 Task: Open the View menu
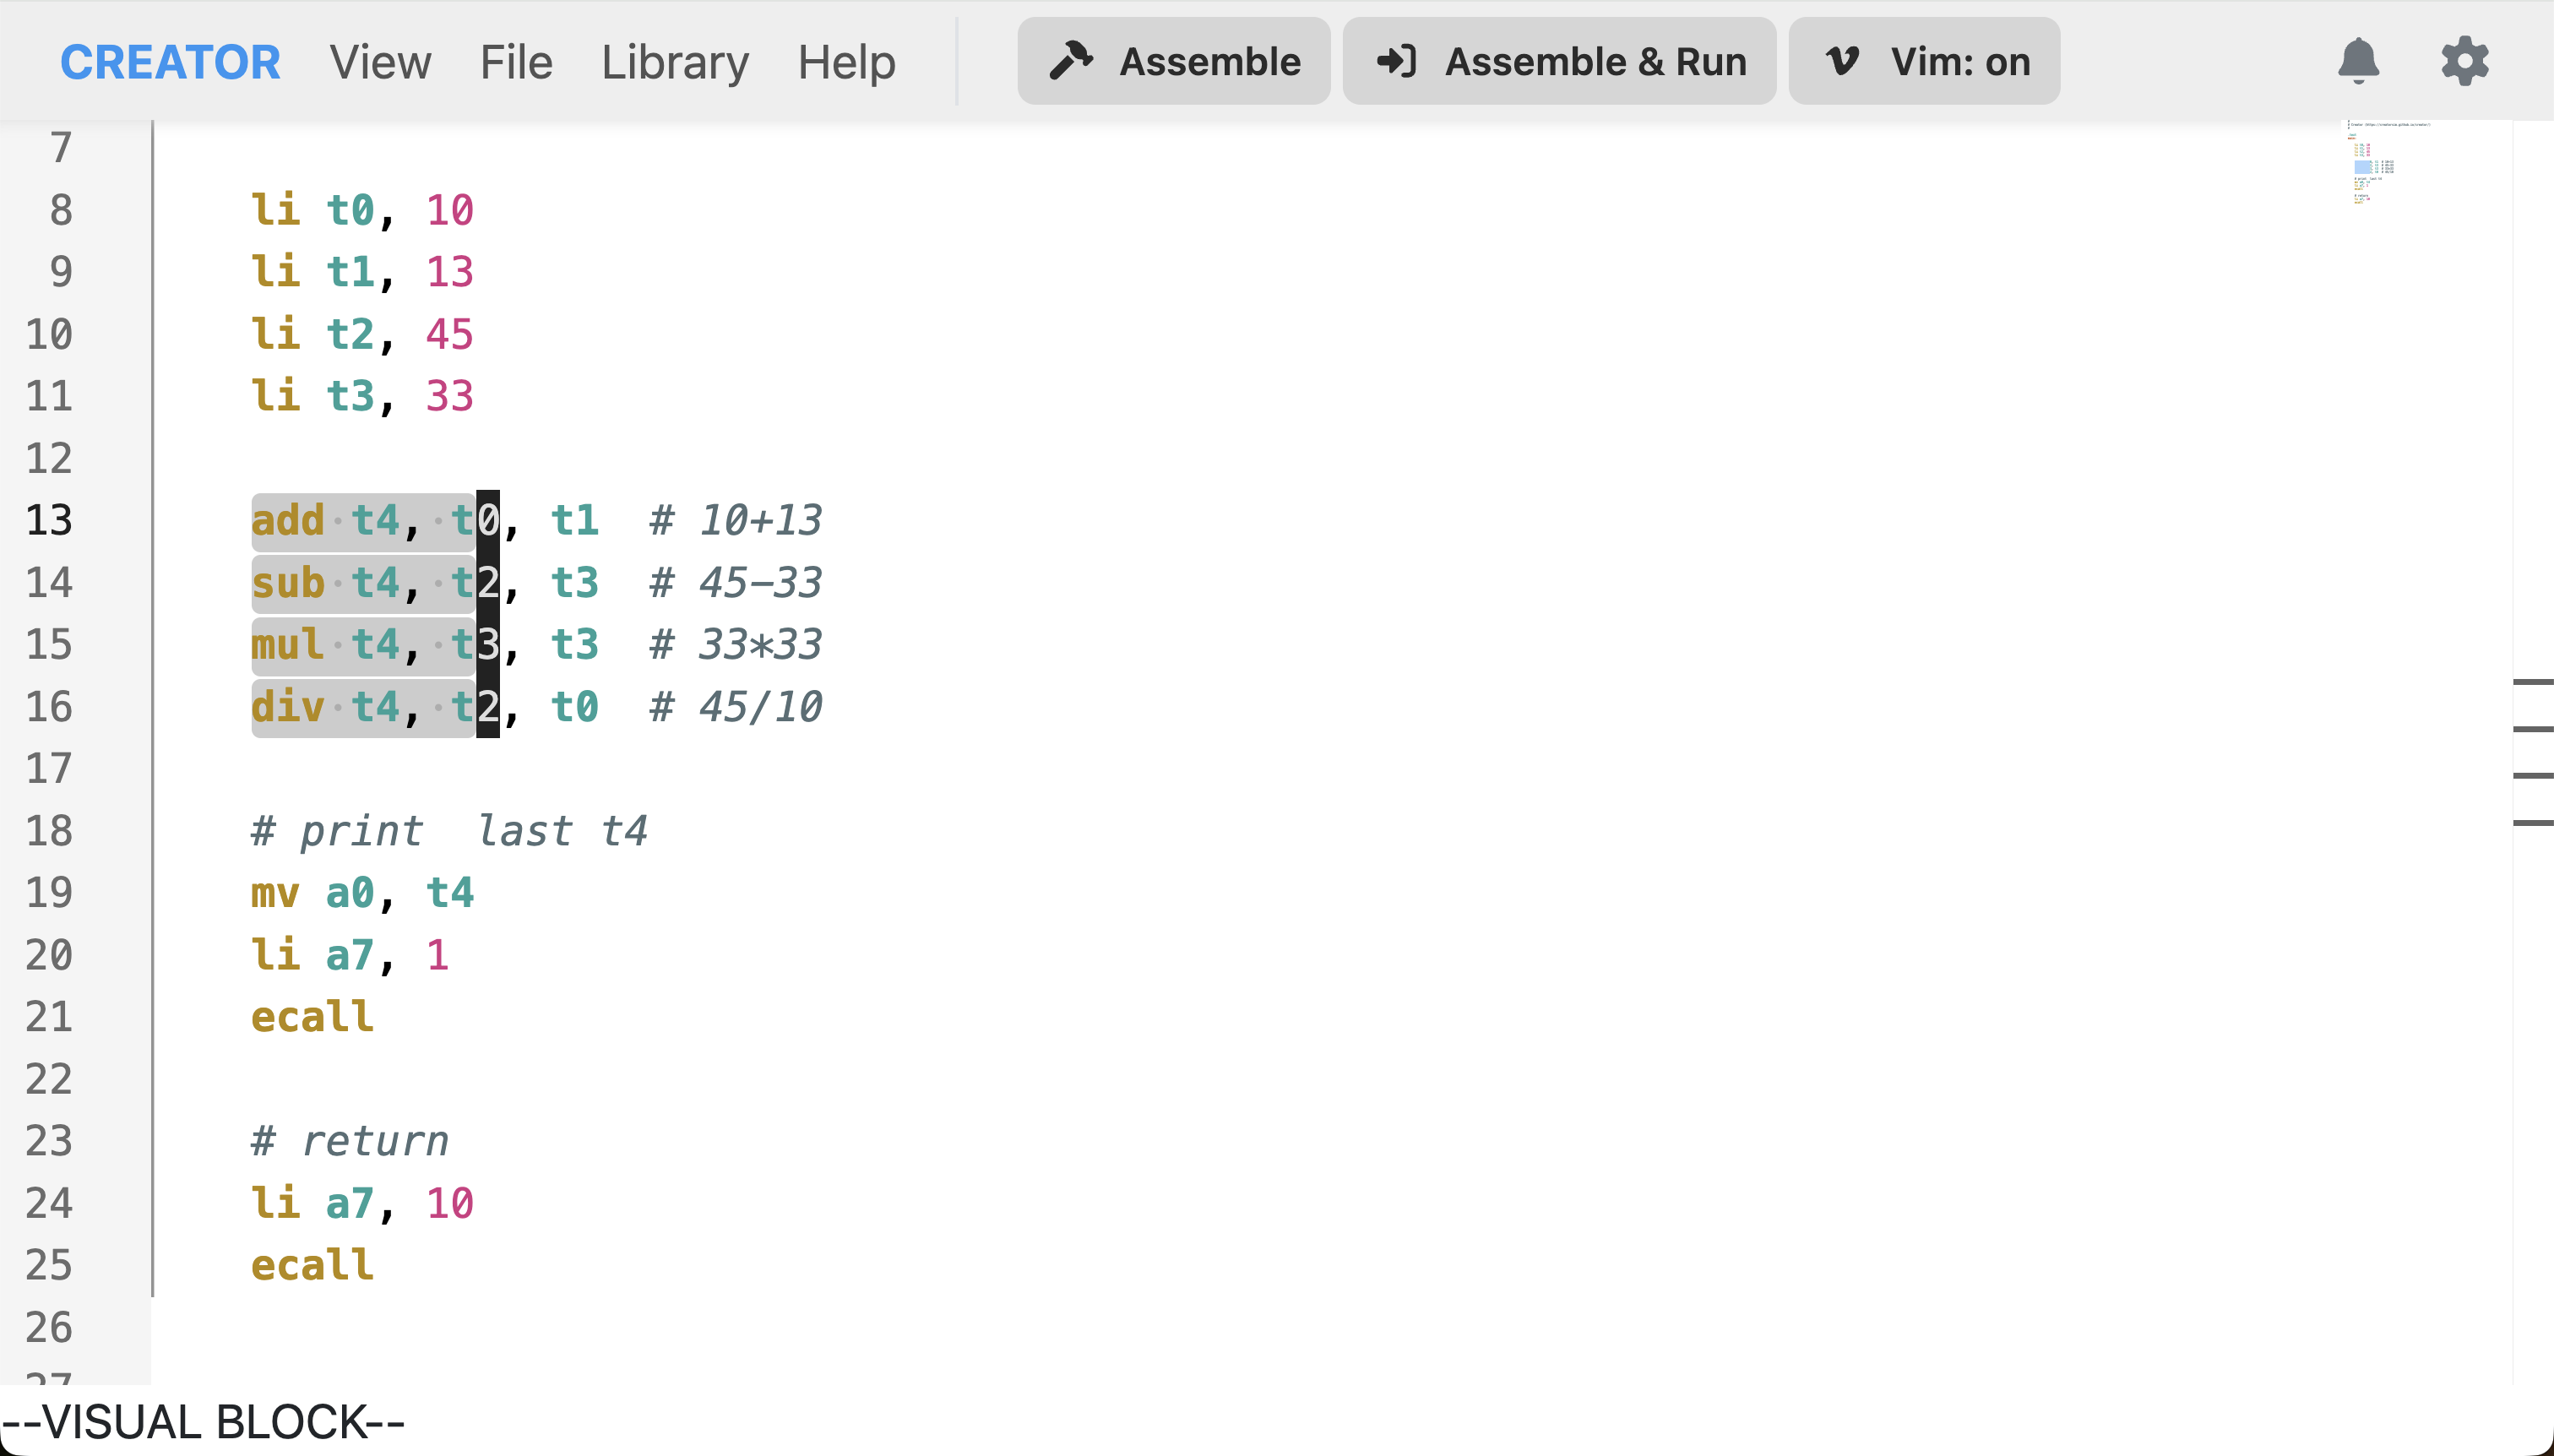pos(379,61)
